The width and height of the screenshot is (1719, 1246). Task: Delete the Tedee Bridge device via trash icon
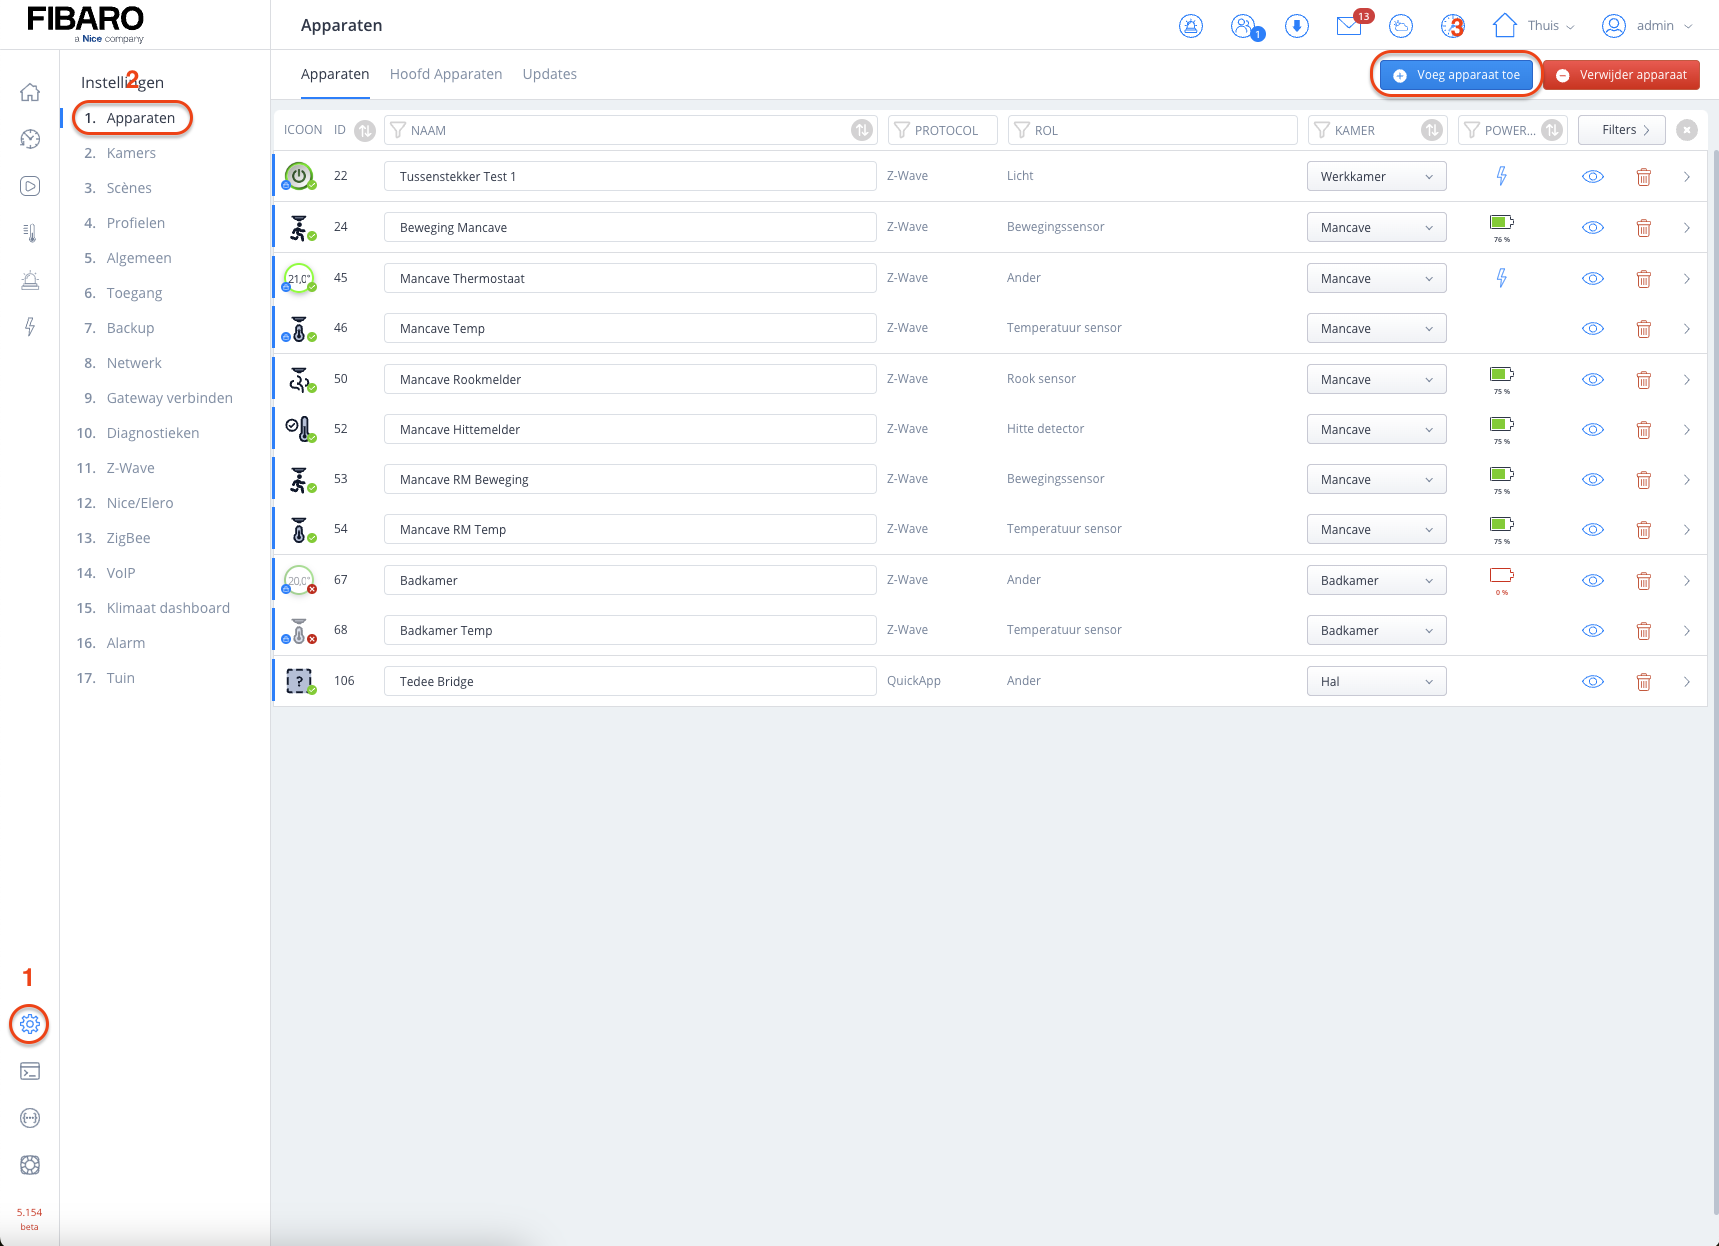tap(1643, 682)
